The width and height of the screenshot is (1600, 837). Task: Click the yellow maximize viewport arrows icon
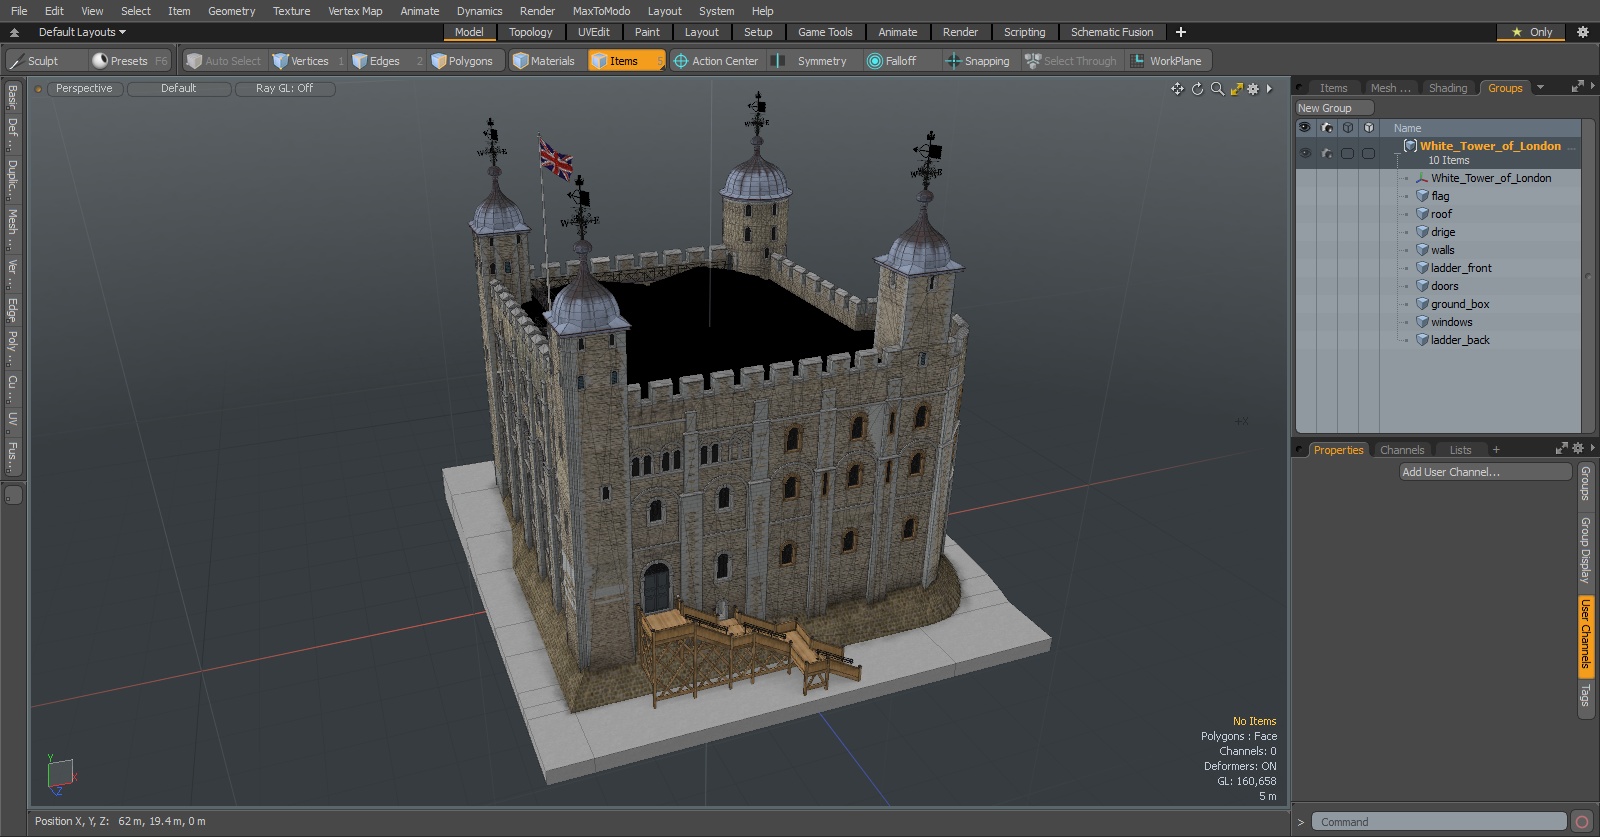coord(1237,89)
